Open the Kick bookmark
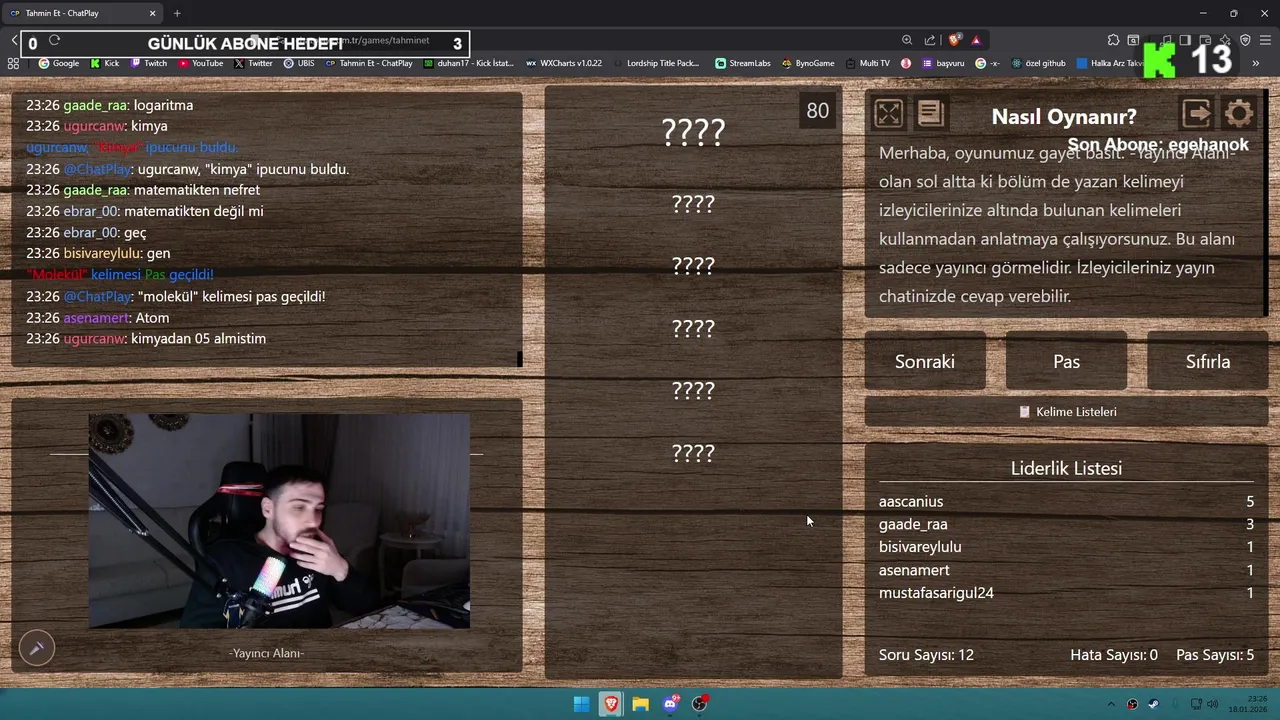Image resolution: width=1280 pixels, height=720 pixels. tap(105, 63)
